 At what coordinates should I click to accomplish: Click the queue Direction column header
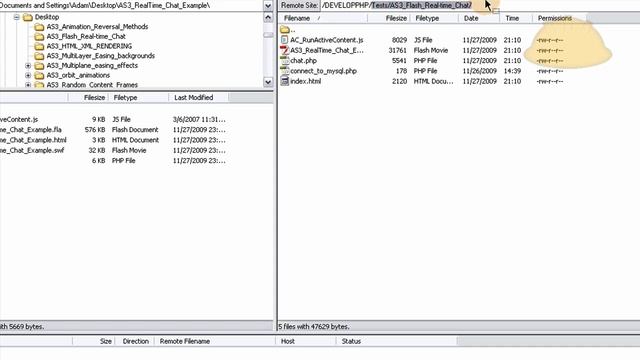(x=135, y=341)
